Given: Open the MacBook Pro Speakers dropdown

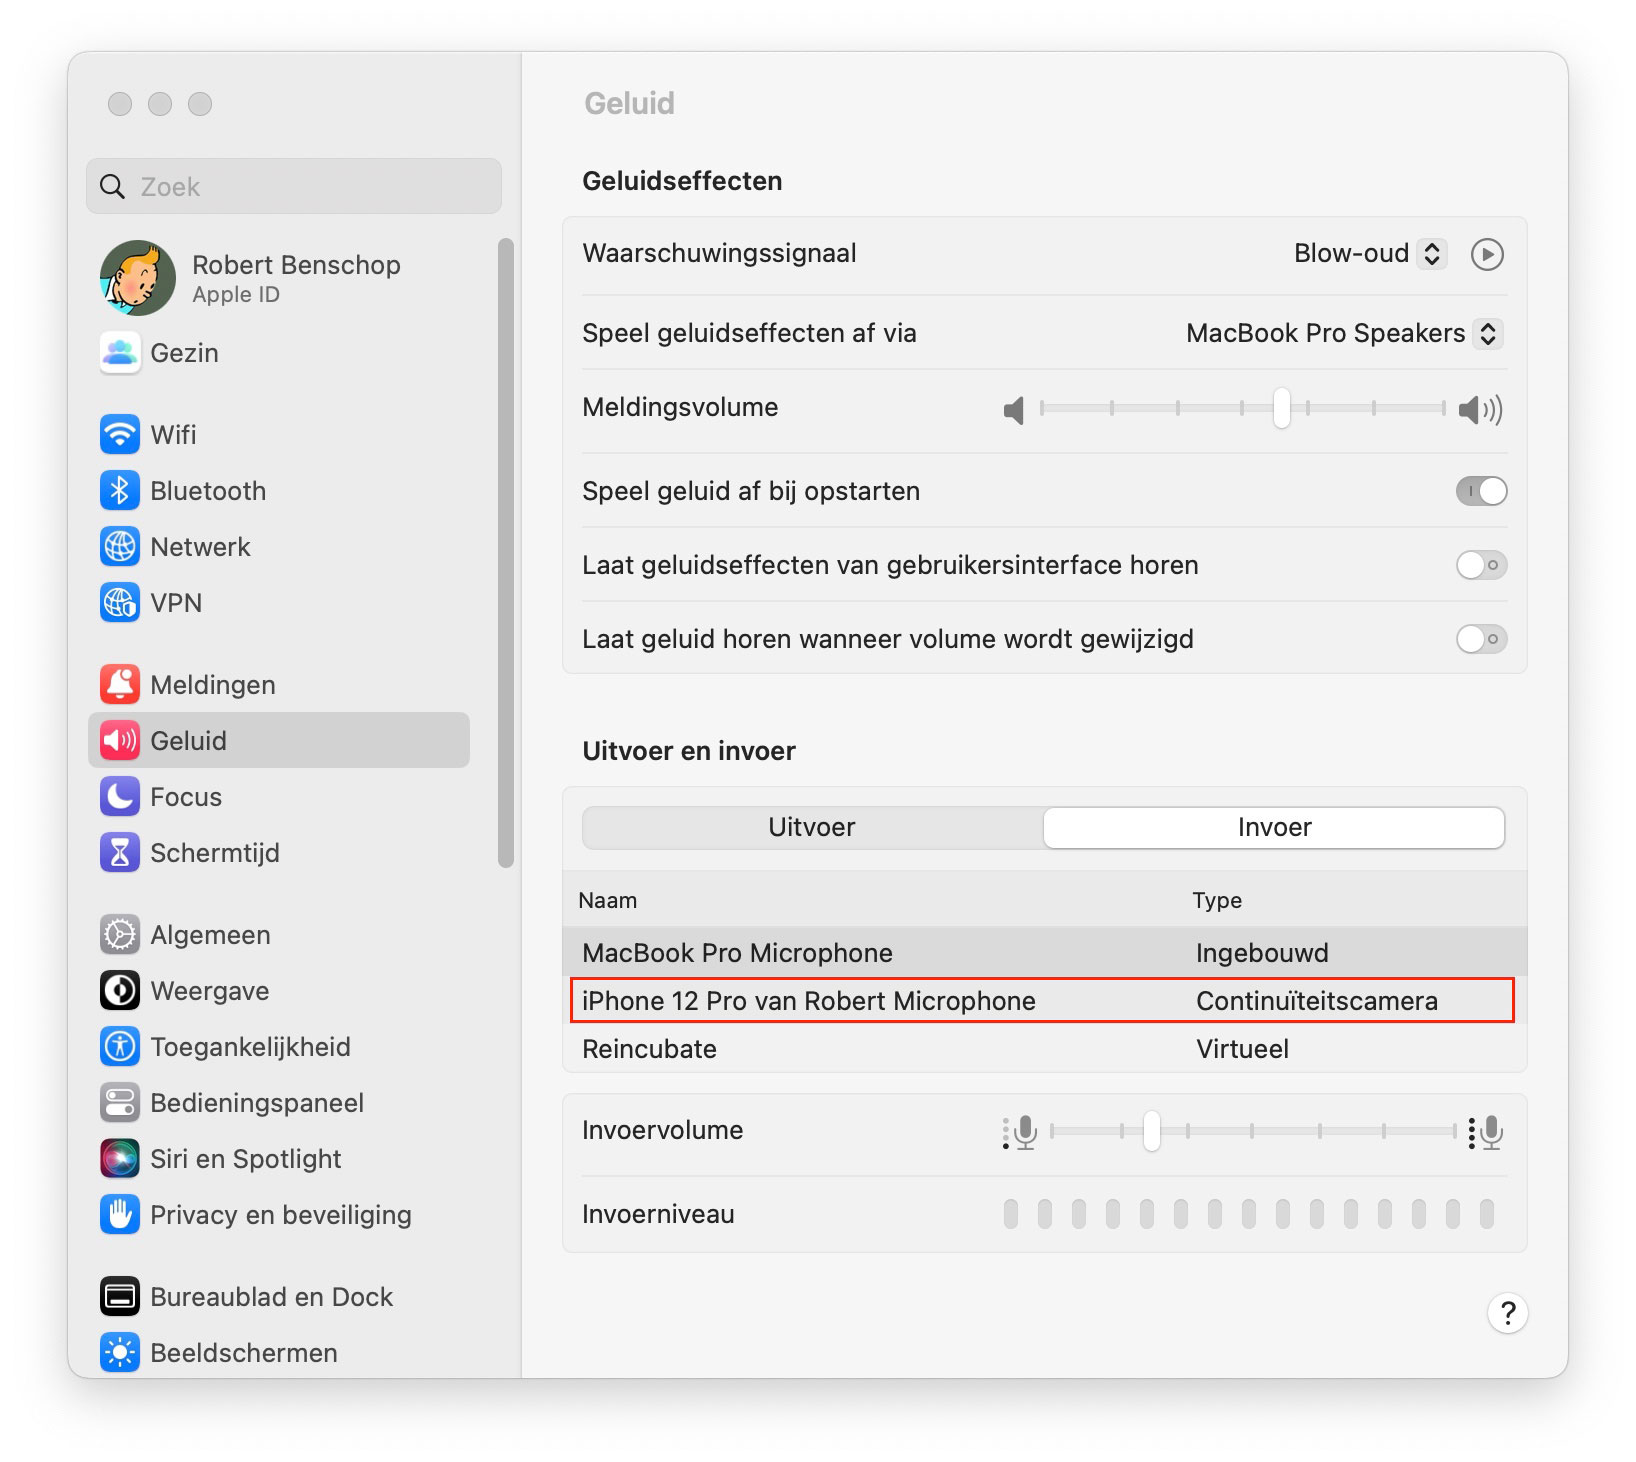Looking at the screenshot, I should pyautogui.click(x=1344, y=334).
